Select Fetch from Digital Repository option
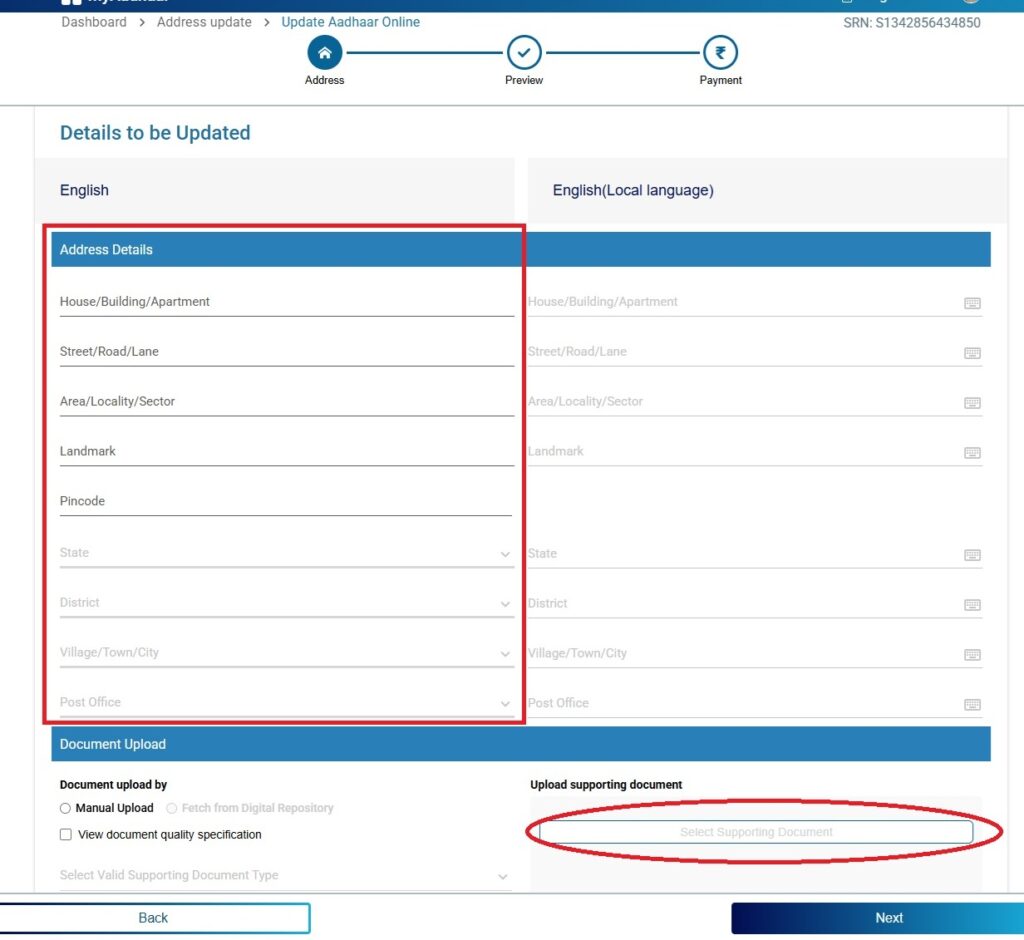Viewport: 1024px width, 940px height. point(172,808)
